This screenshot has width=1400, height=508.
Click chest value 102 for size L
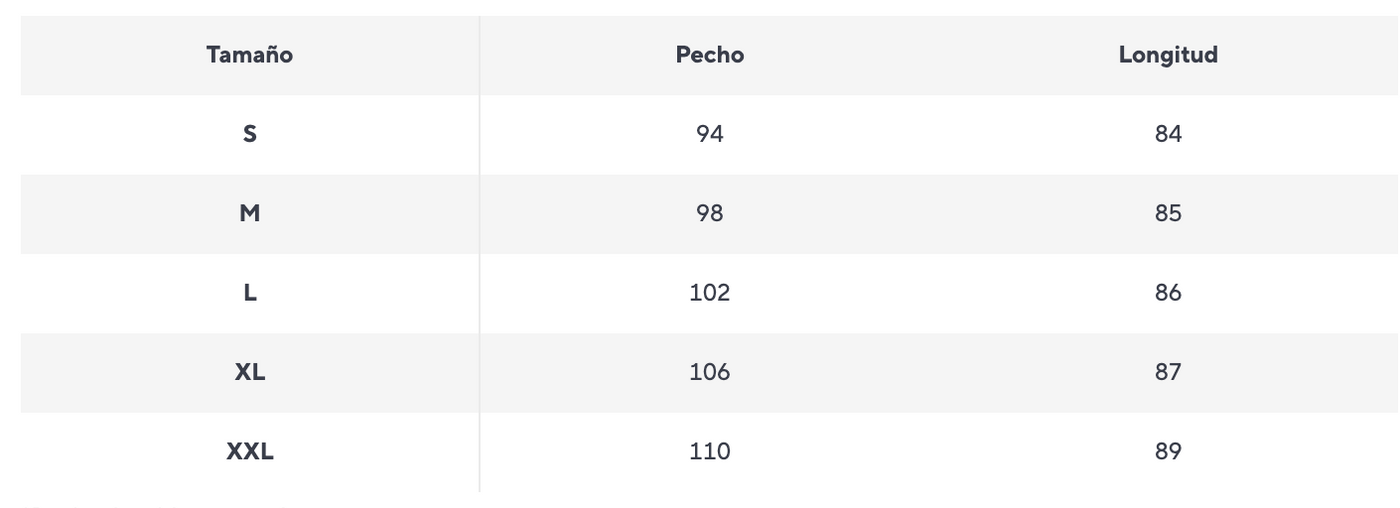point(710,292)
